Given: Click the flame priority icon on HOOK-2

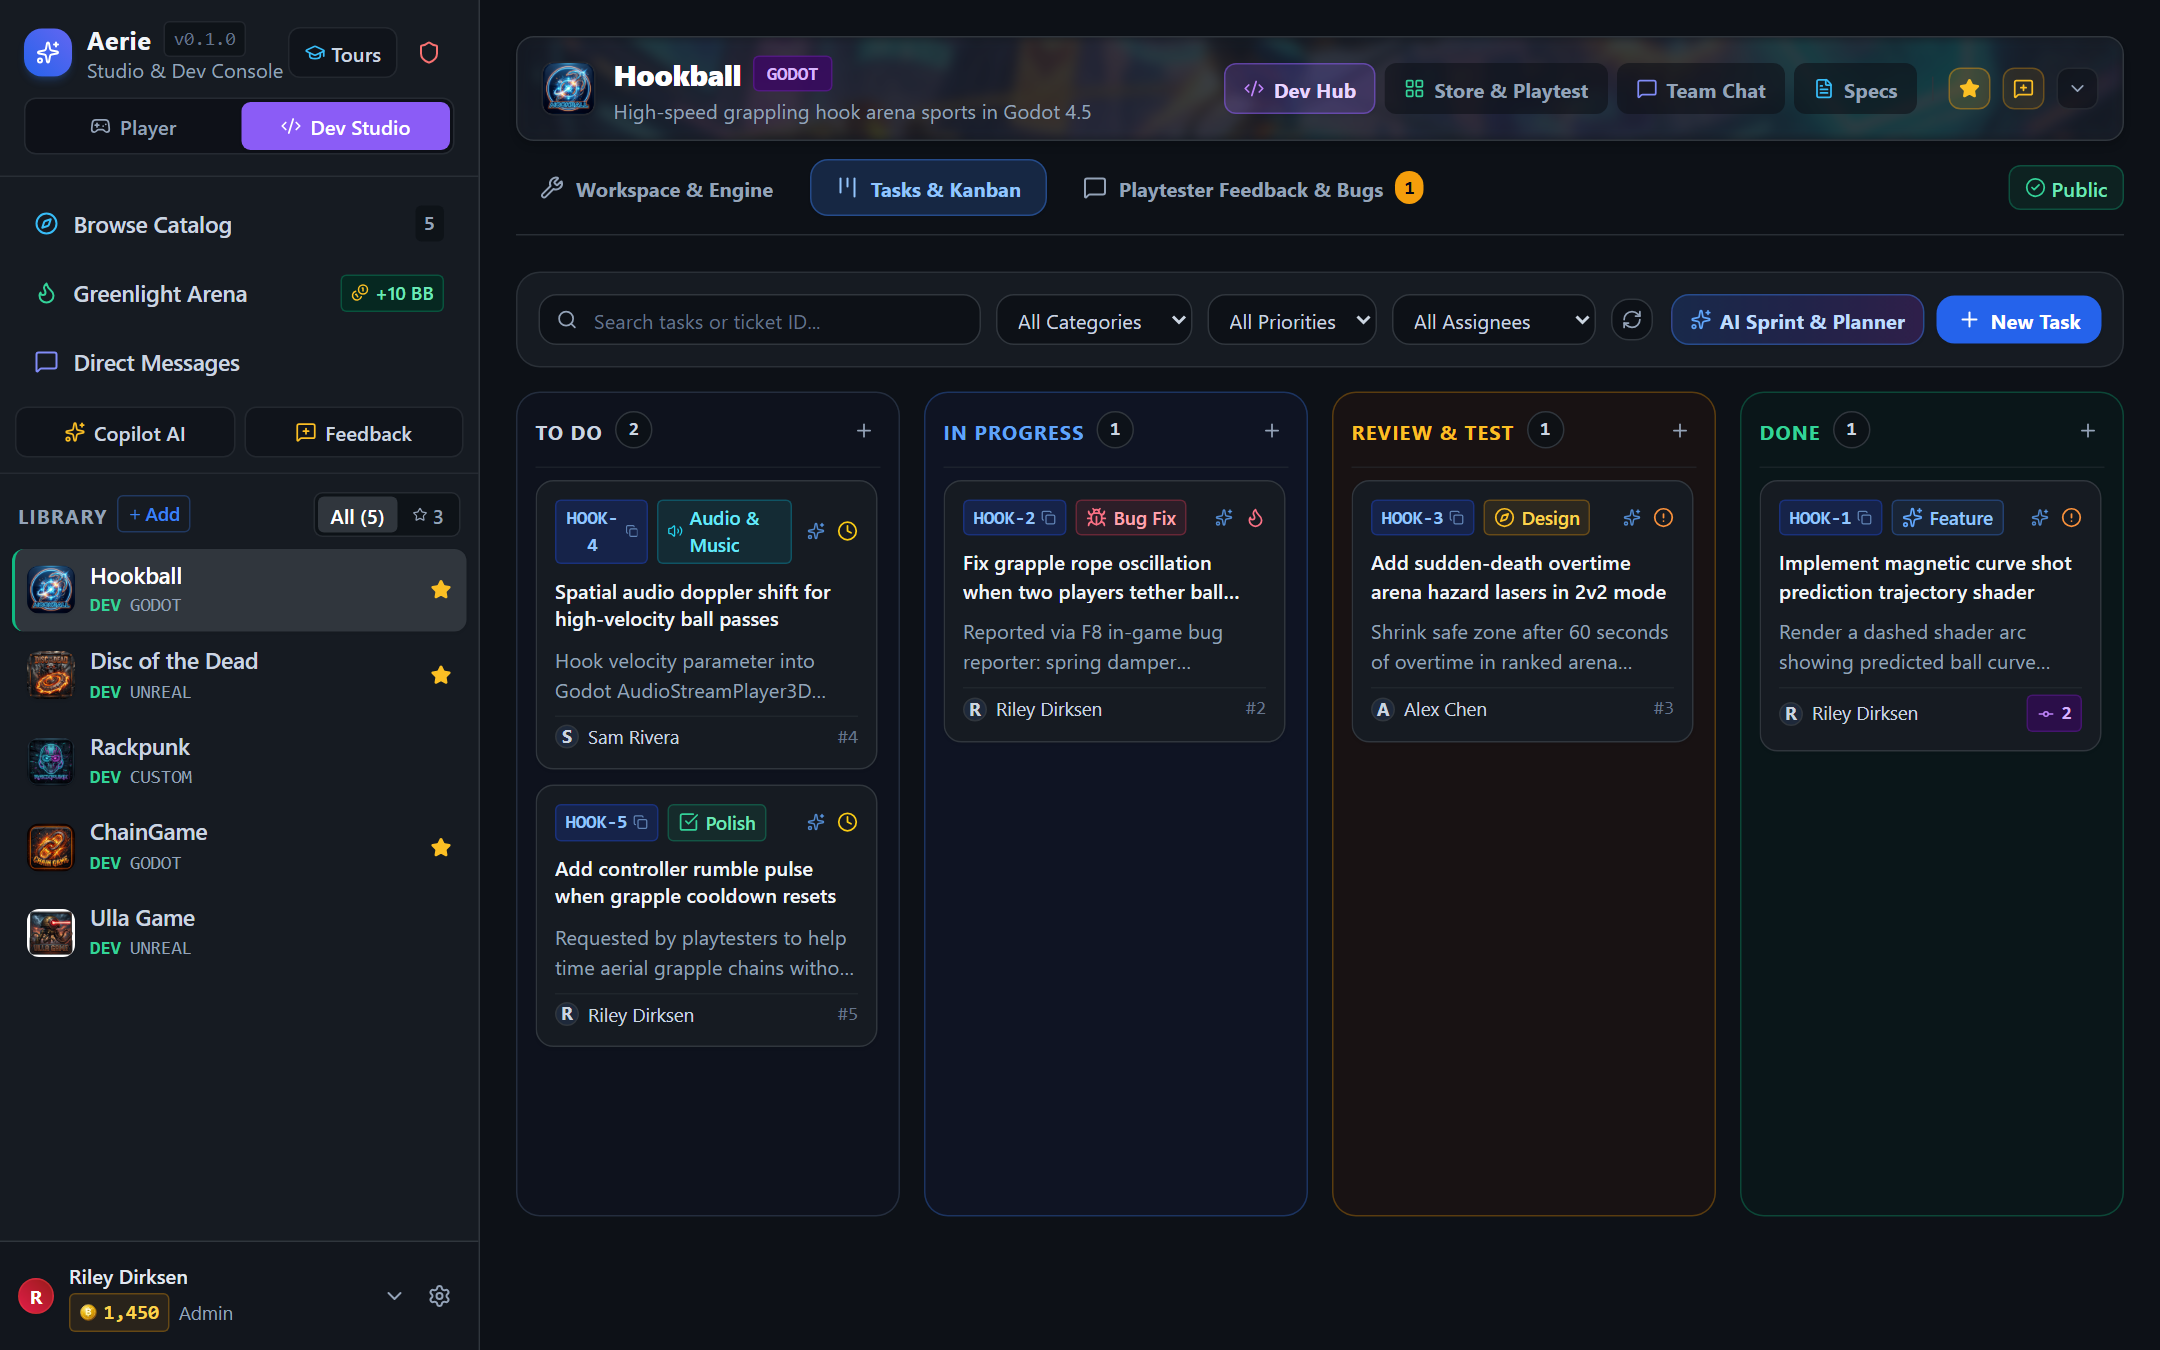Looking at the screenshot, I should click(x=1256, y=518).
